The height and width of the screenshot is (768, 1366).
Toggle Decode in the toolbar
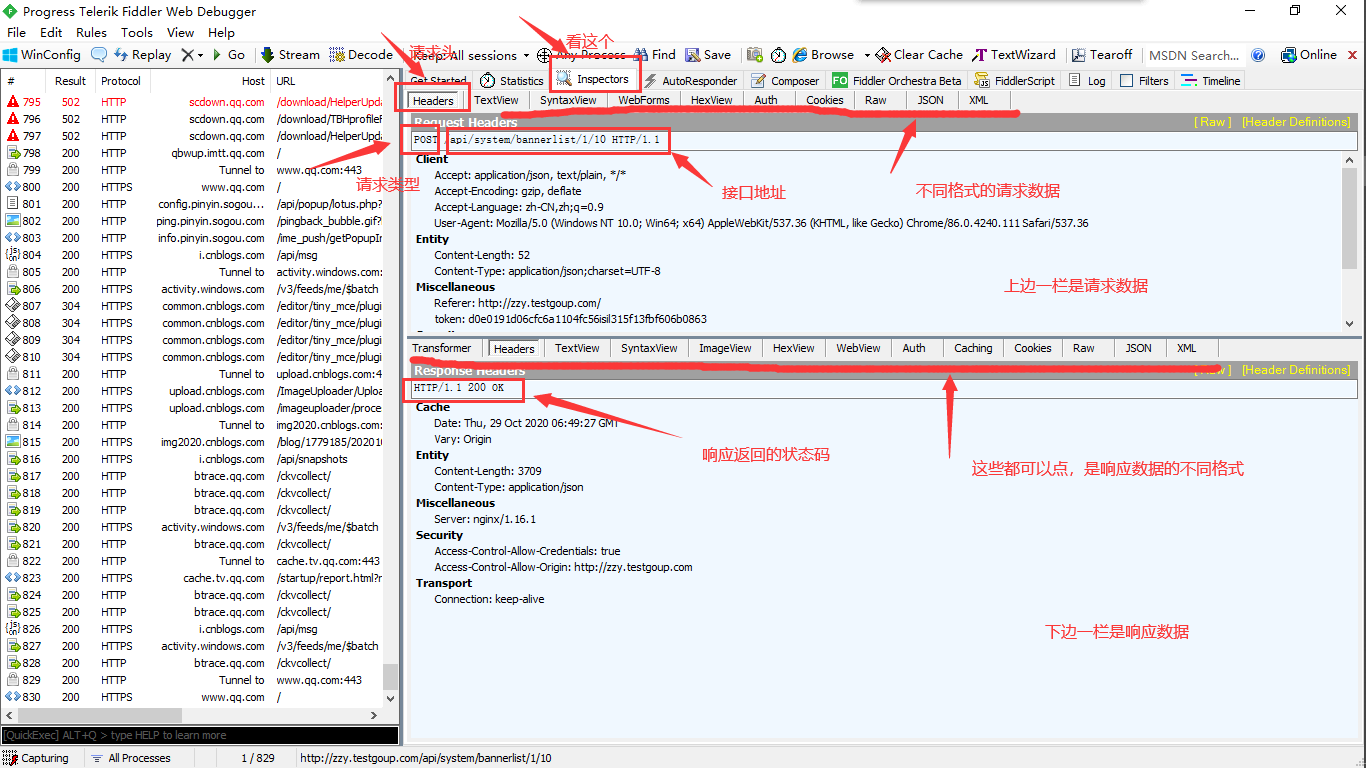pos(362,55)
